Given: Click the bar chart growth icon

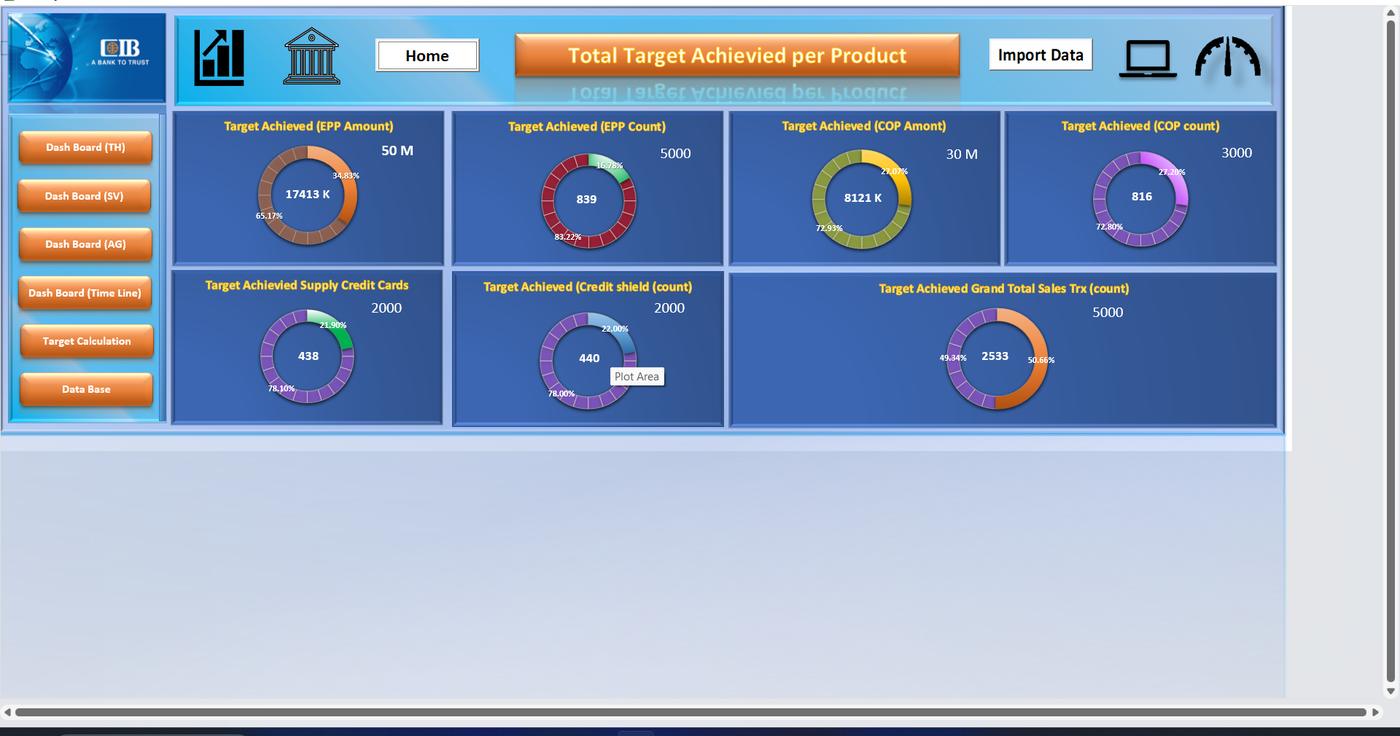Looking at the screenshot, I should (219, 57).
